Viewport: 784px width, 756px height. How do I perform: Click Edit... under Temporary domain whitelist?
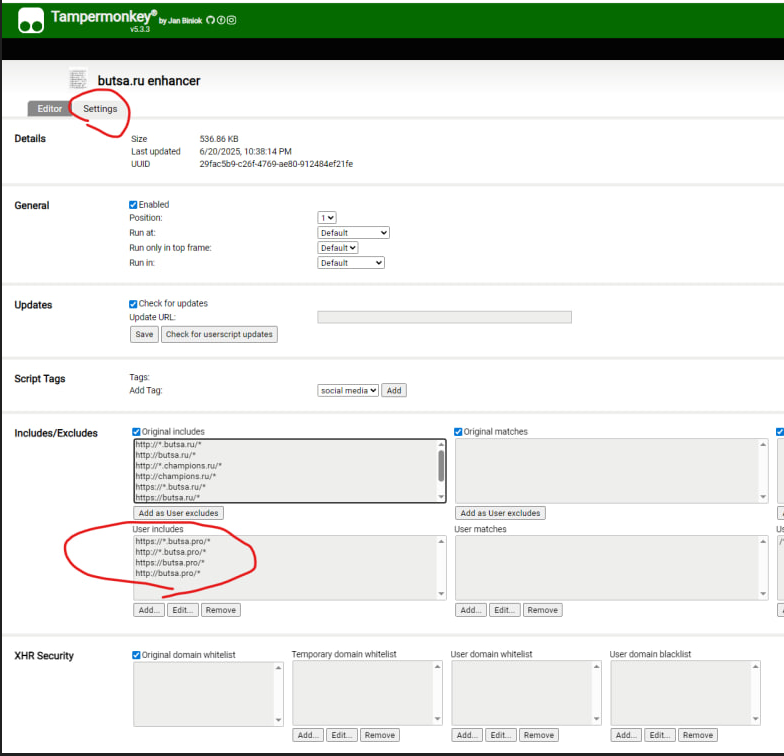[342, 735]
